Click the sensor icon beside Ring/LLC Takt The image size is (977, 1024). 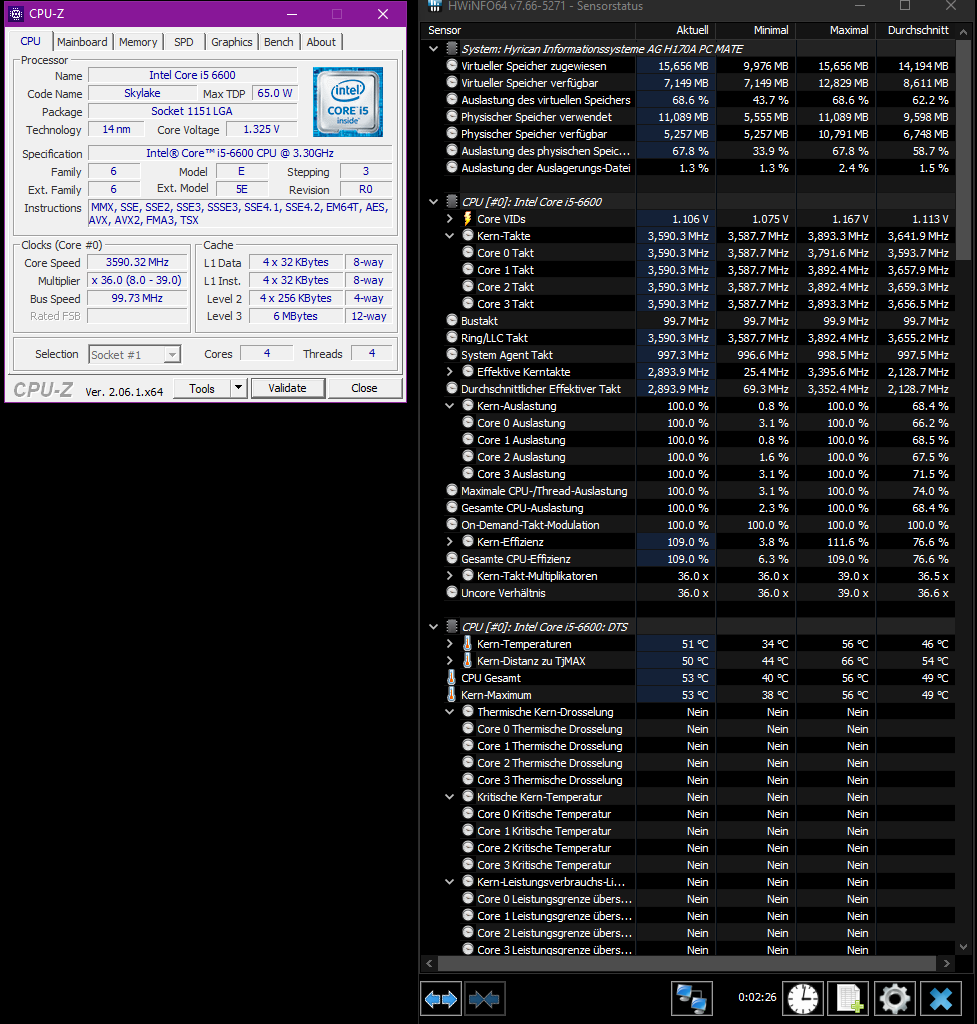tap(452, 338)
